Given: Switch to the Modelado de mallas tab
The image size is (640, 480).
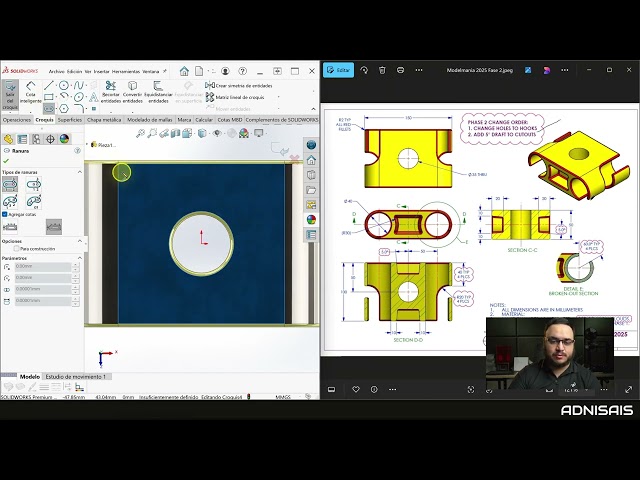Looking at the screenshot, I should click(x=150, y=120).
